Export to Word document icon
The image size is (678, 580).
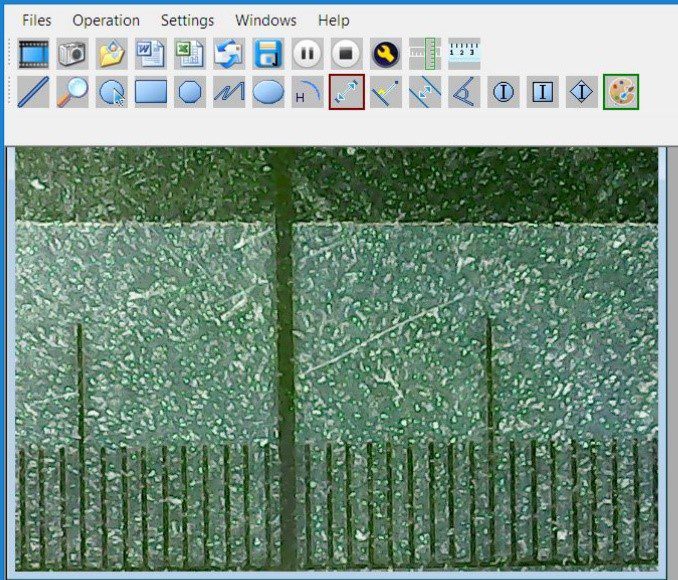point(150,54)
